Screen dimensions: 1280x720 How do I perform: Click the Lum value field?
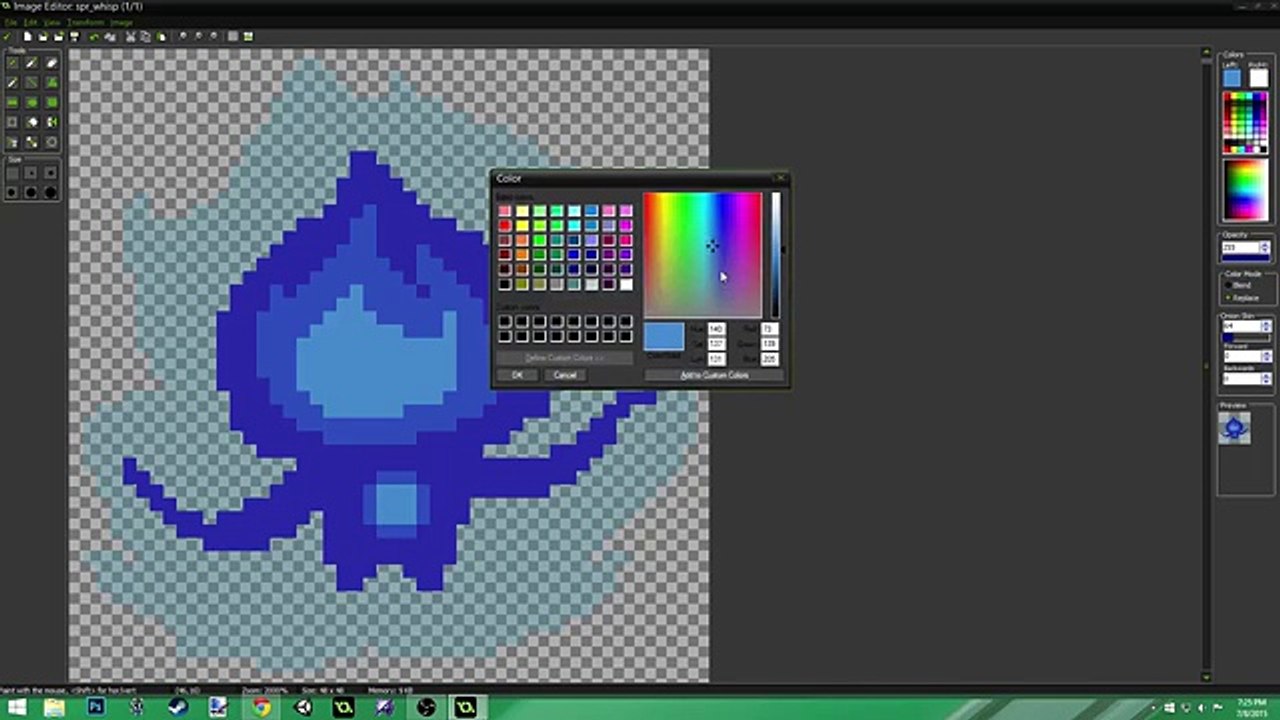(717, 359)
